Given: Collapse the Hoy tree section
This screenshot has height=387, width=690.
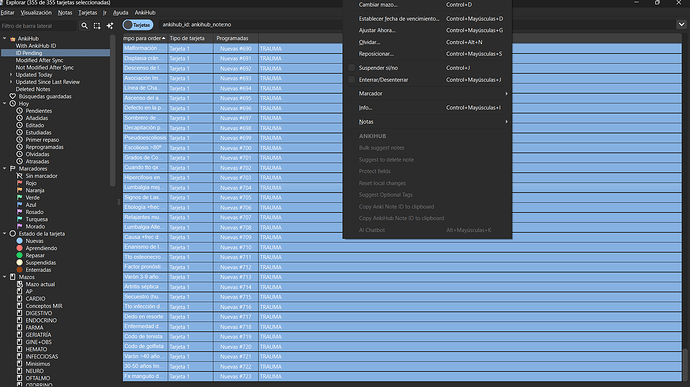Looking at the screenshot, I should pyautogui.click(x=4, y=103).
